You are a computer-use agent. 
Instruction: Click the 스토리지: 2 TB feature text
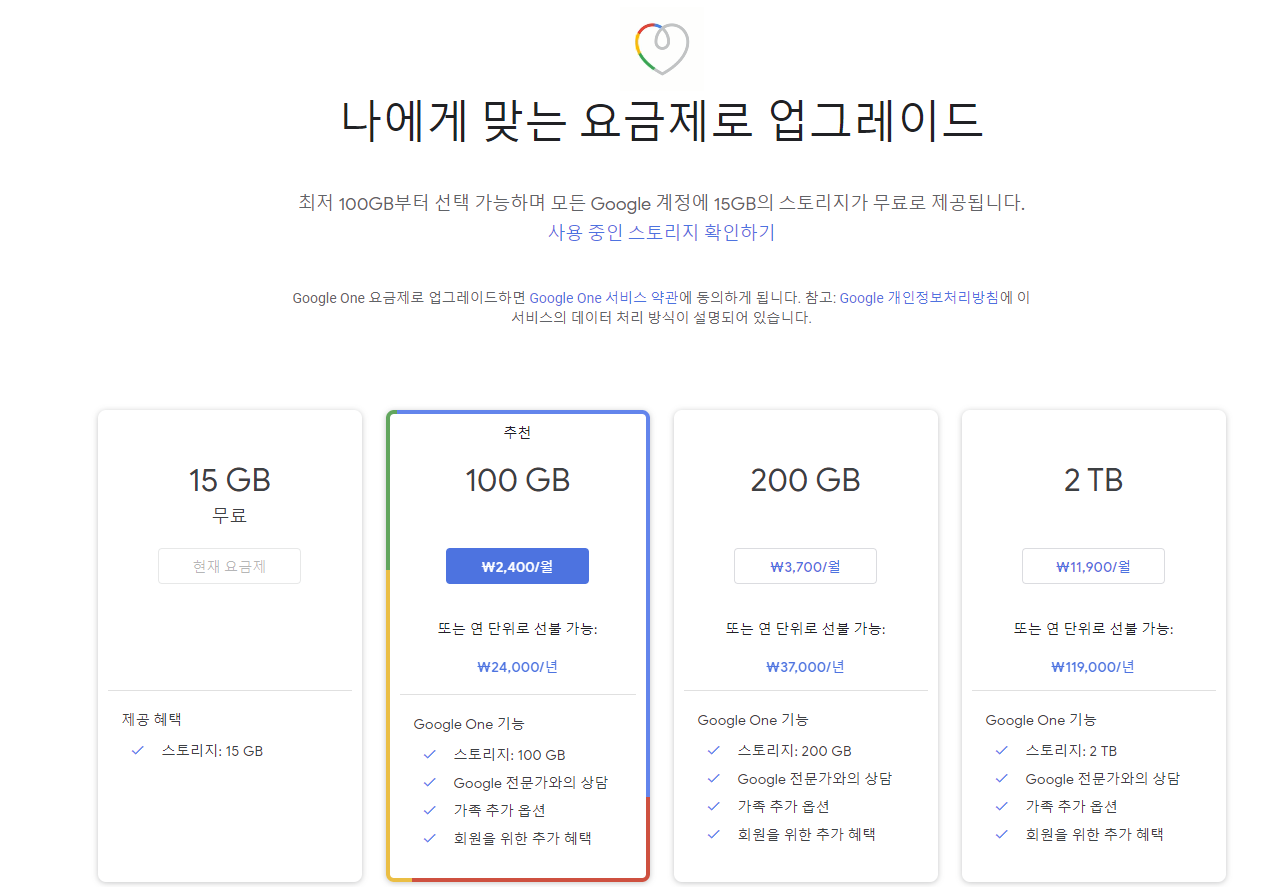click(1071, 751)
